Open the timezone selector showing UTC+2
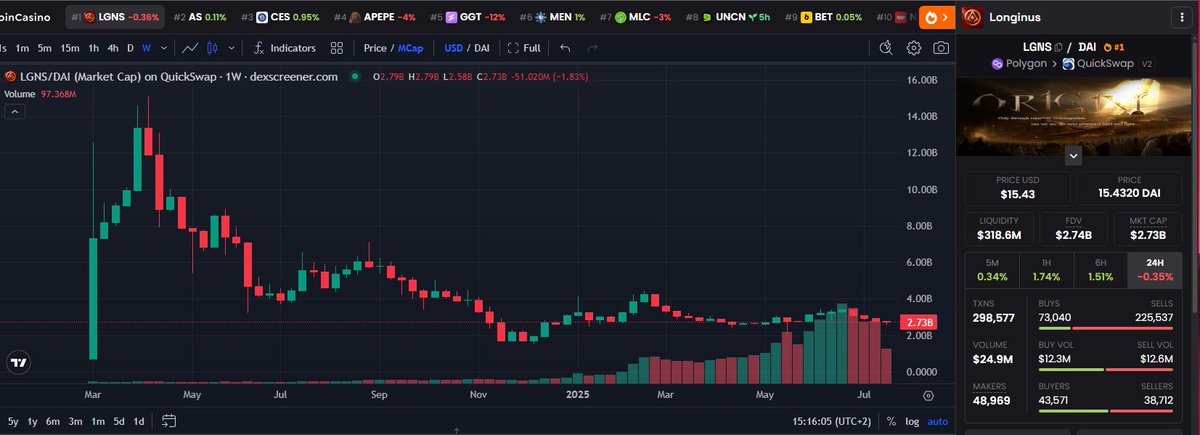This screenshot has height=435, width=1200. 834,421
